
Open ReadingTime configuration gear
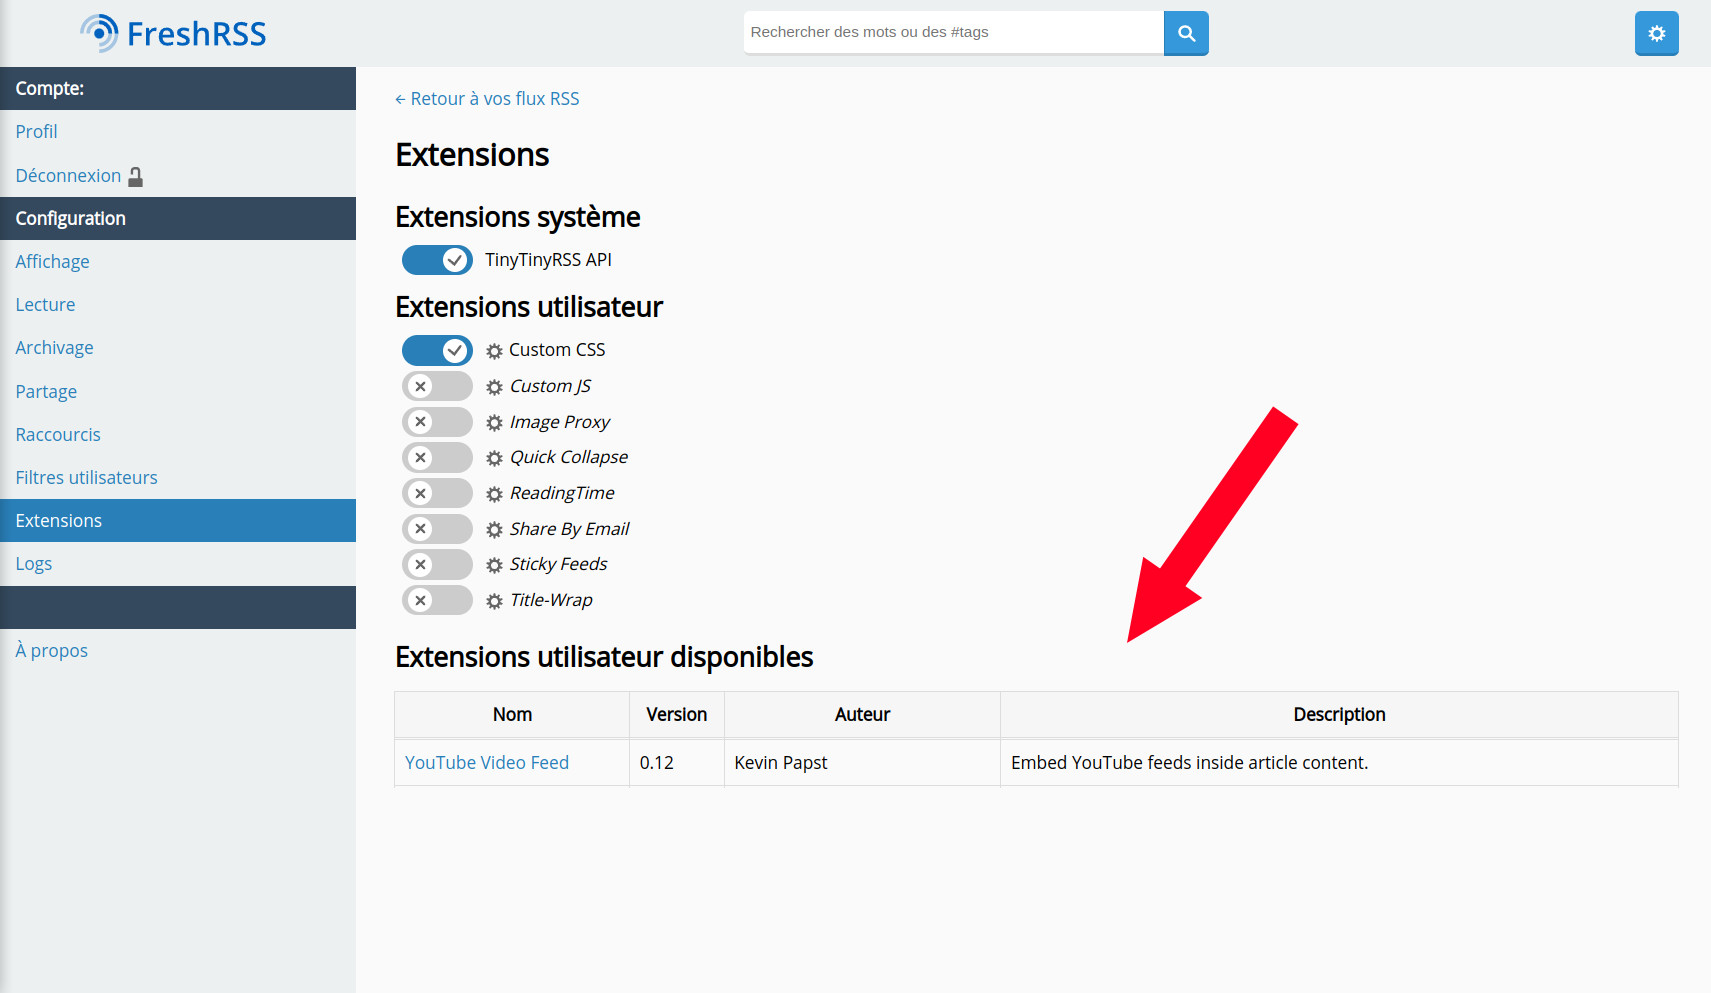point(494,494)
